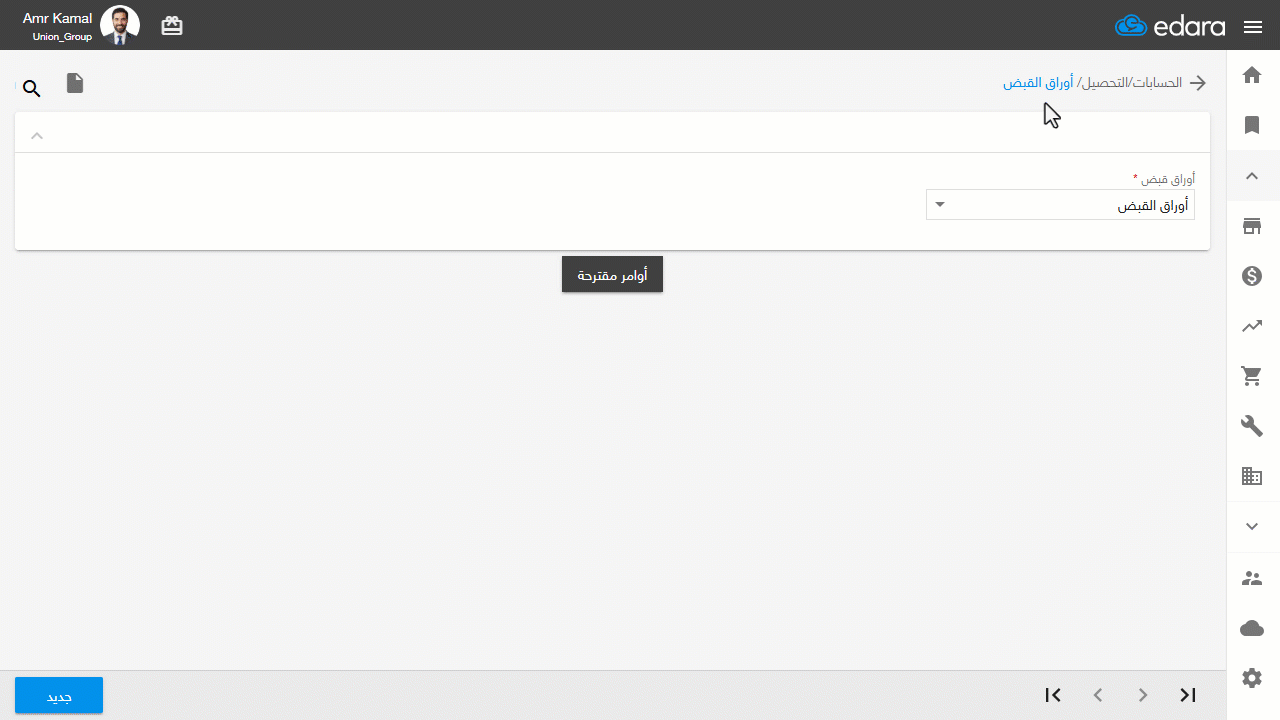Viewport: 1280px width, 720px height.
Task: Open the store sidebar icon
Action: coord(1252,226)
